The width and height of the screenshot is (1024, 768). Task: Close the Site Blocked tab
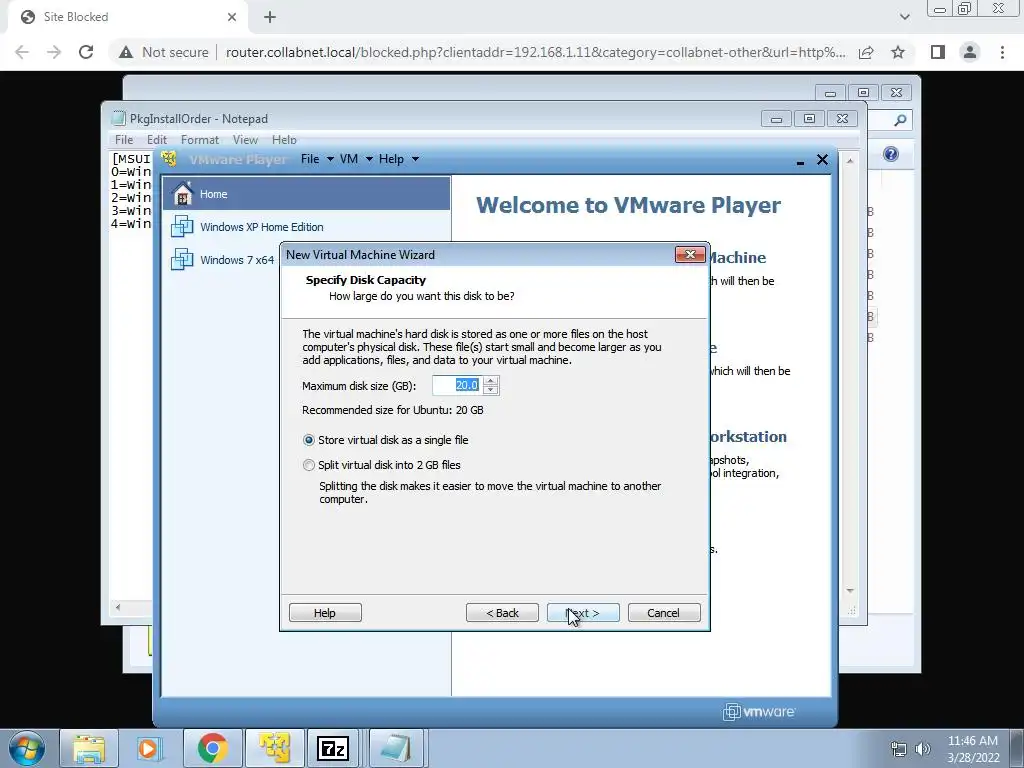[231, 17]
